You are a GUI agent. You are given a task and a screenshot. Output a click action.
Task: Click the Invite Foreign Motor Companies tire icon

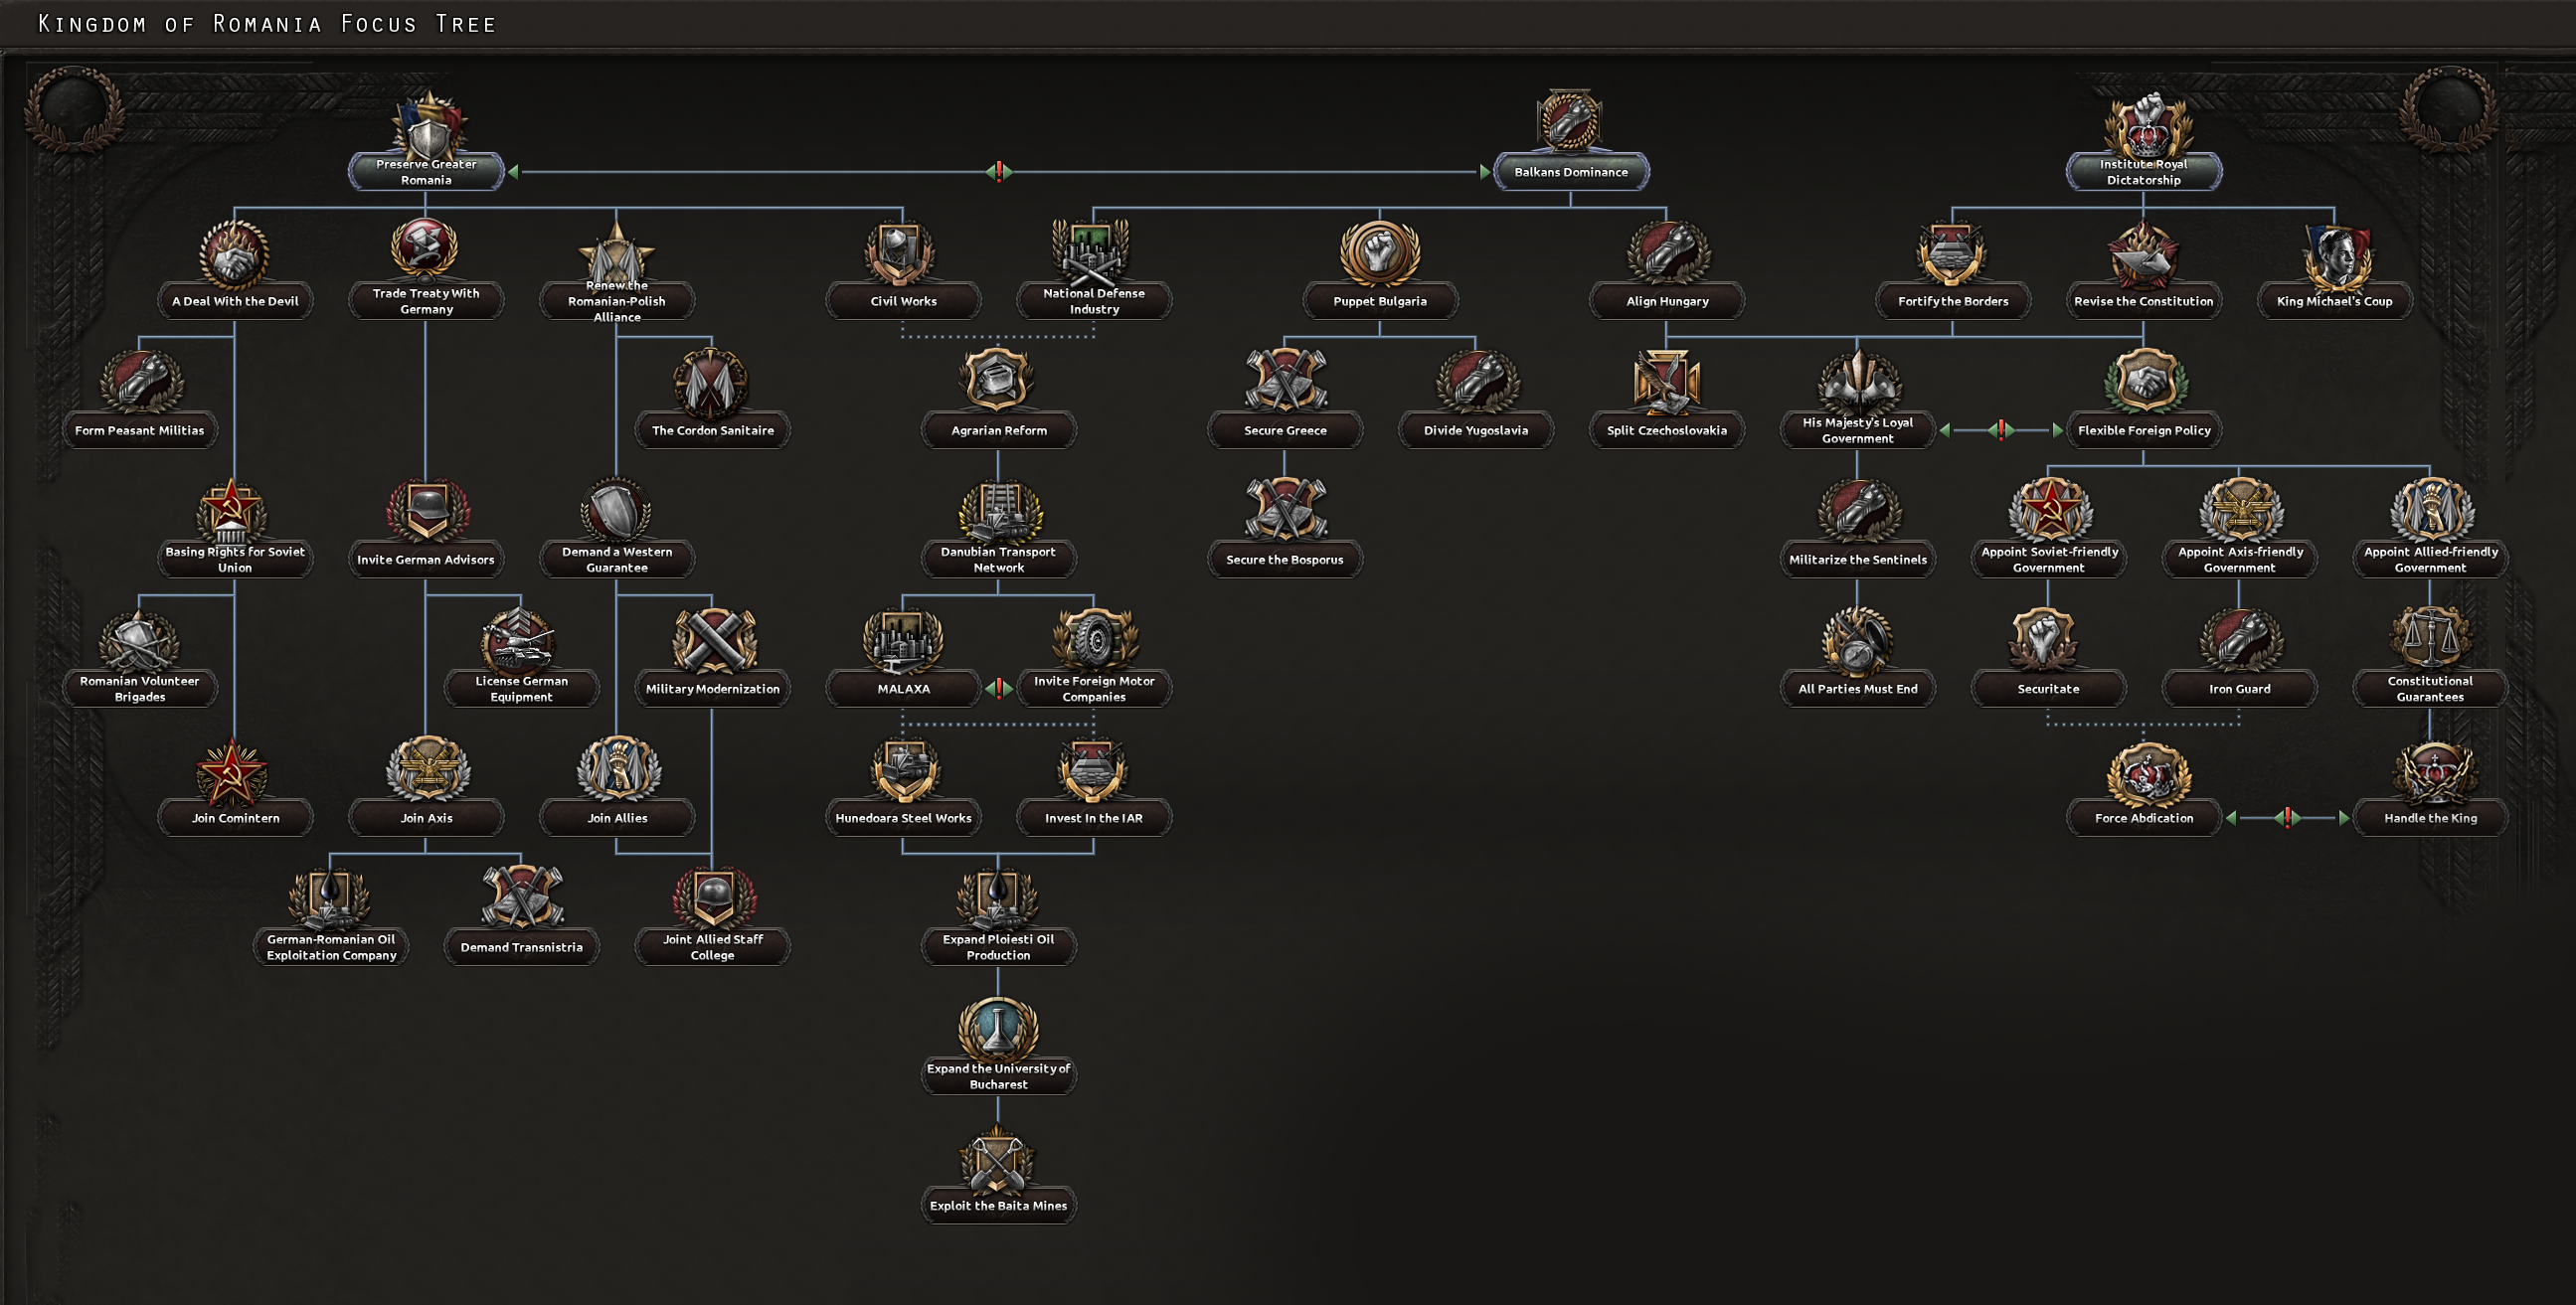pyautogui.click(x=1095, y=640)
